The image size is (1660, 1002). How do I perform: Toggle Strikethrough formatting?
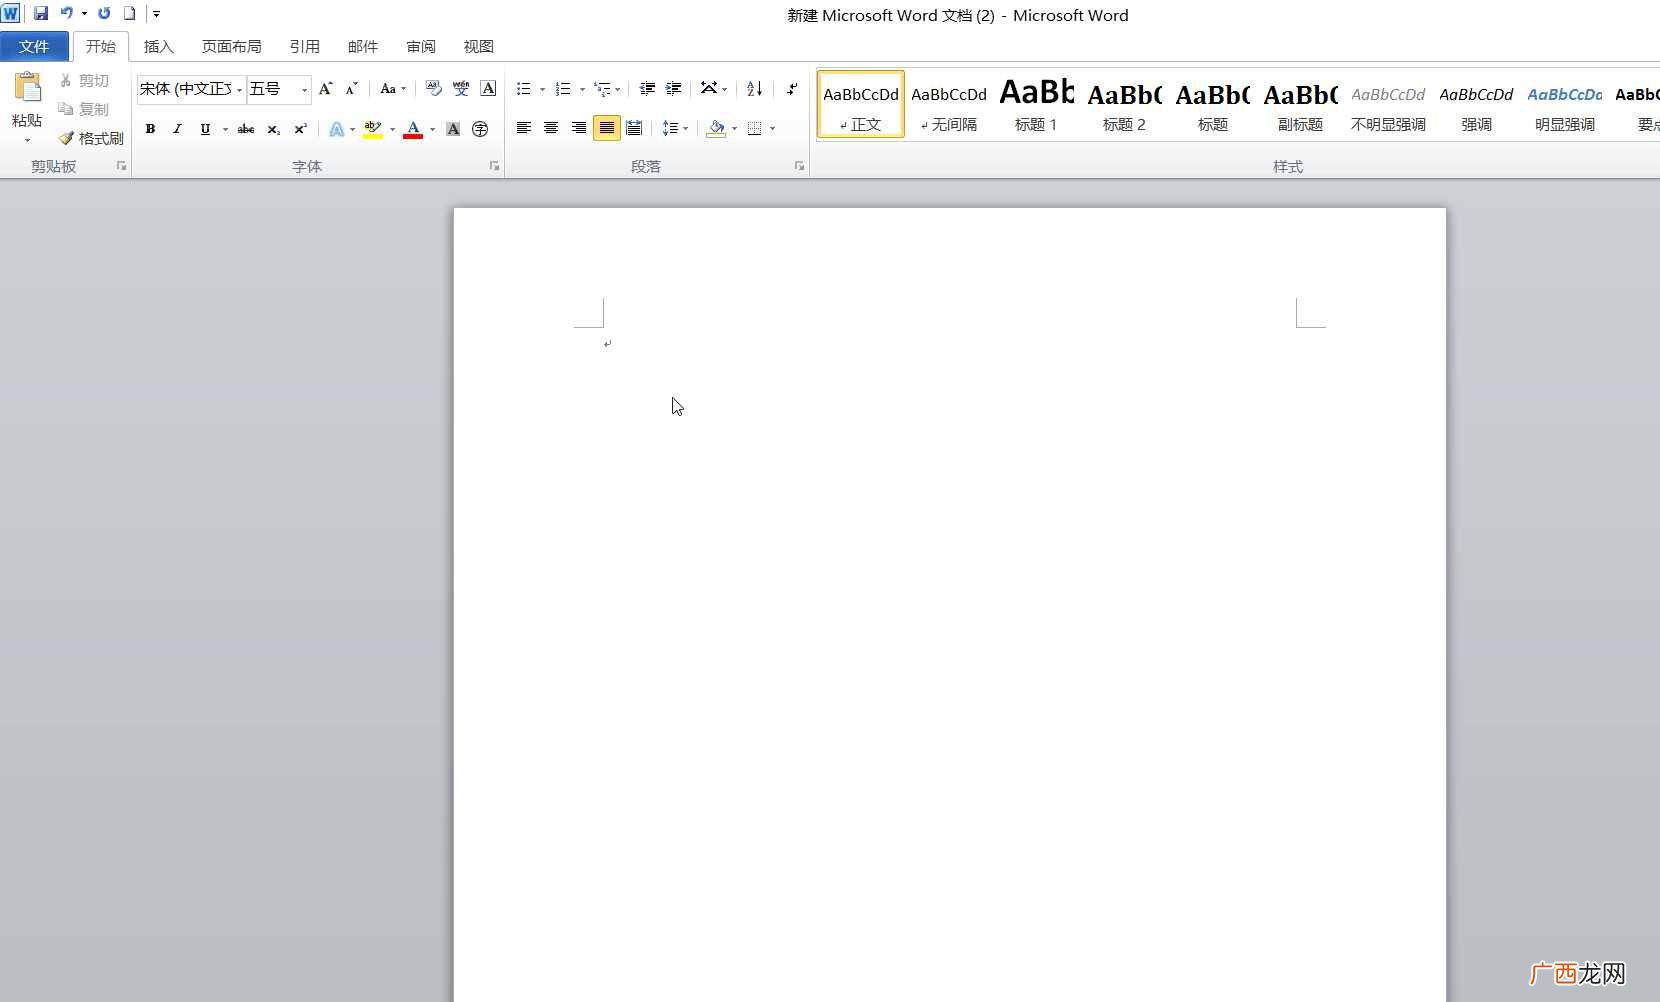click(246, 129)
